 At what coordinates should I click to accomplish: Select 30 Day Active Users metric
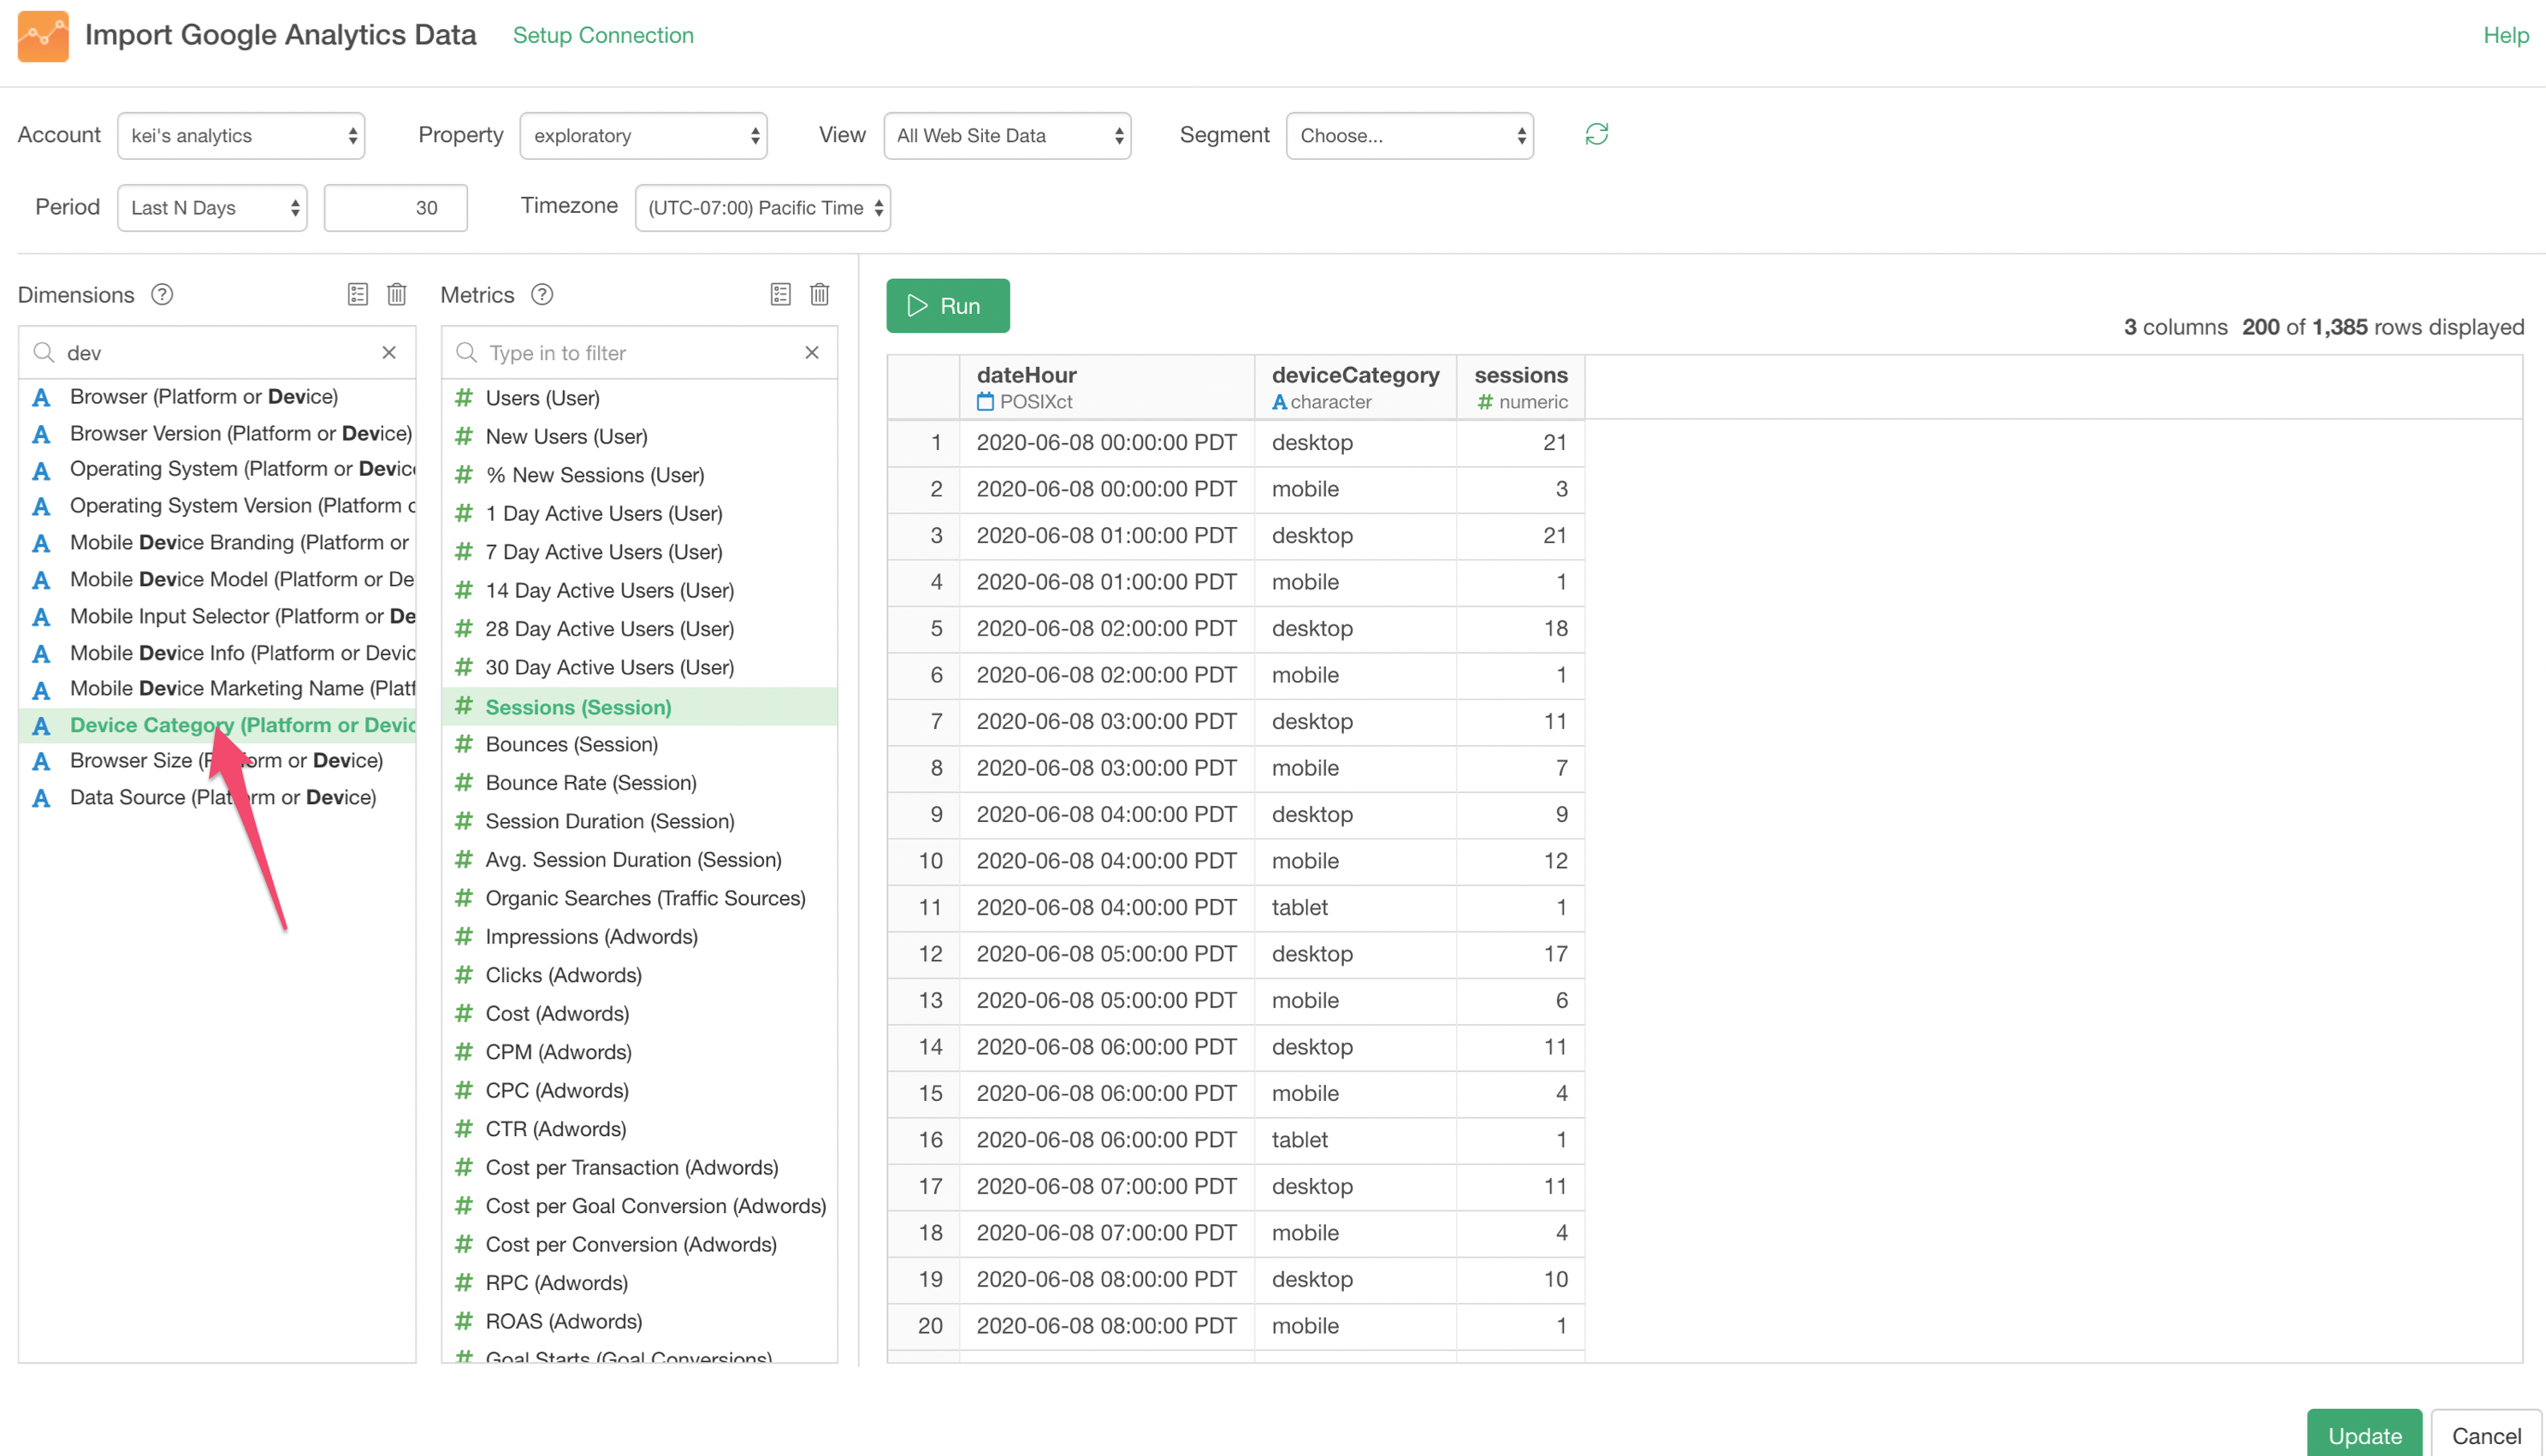point(640,667)
